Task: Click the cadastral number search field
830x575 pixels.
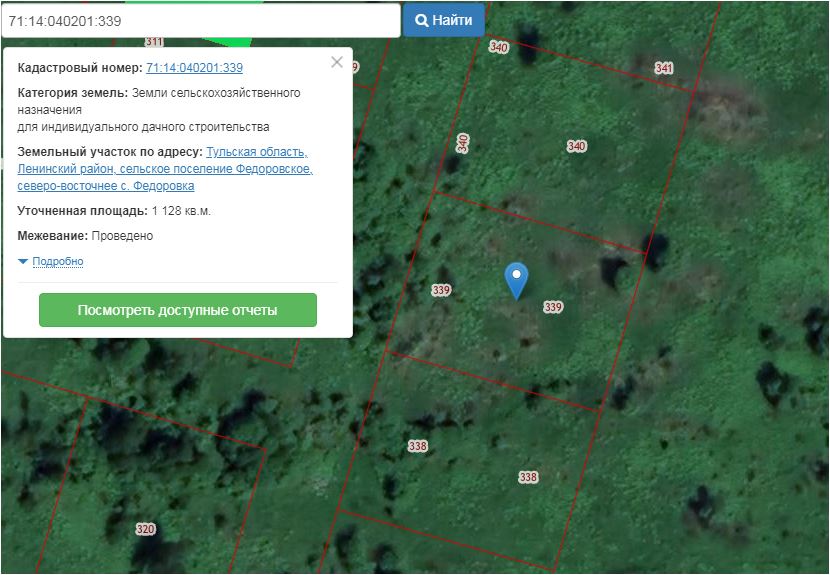Action: [x=200, y=20]
